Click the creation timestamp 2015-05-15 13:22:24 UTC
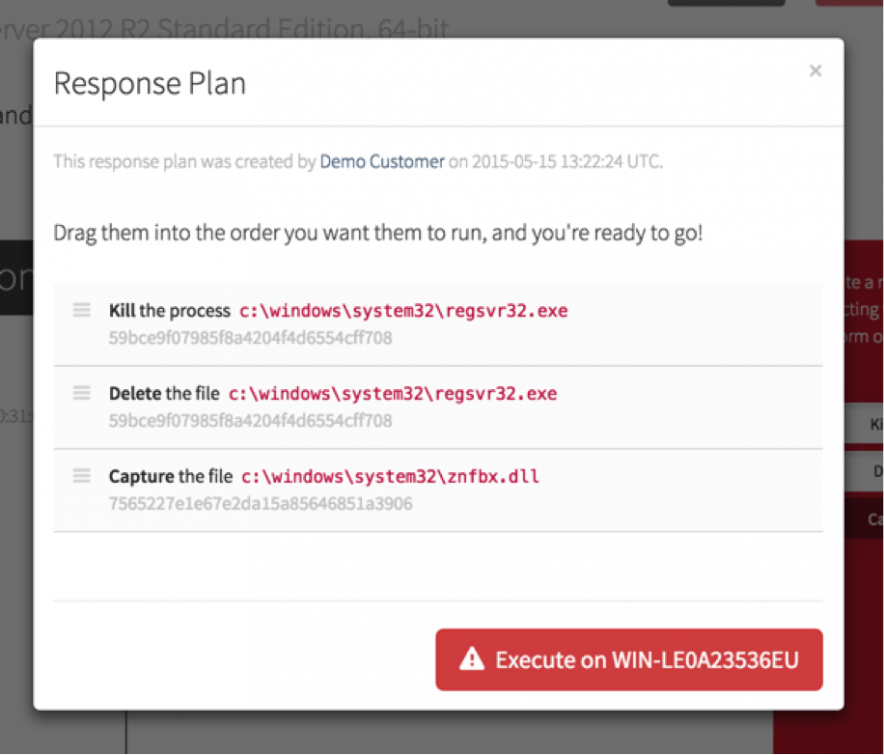The height and width of the screenshot is (755, 884). [566, 161]
